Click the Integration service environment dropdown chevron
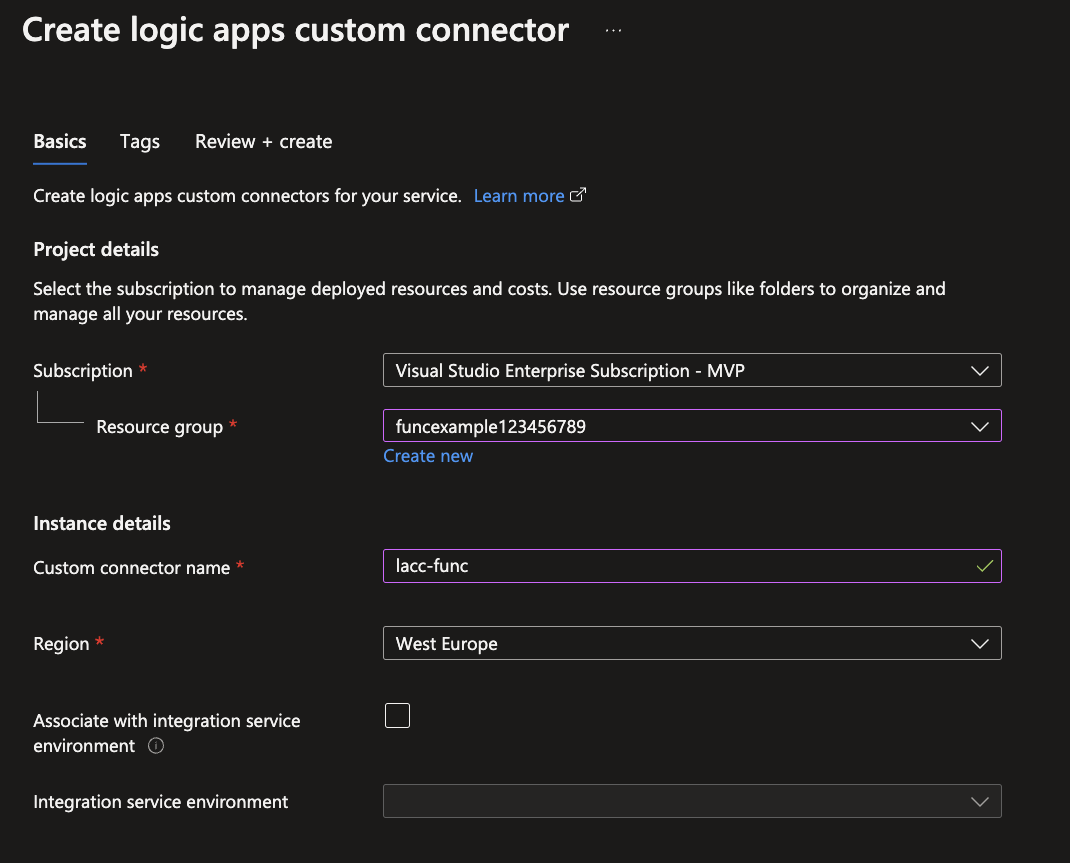The height and width of the screenshot is (863, 1070). tap(980, 801)
